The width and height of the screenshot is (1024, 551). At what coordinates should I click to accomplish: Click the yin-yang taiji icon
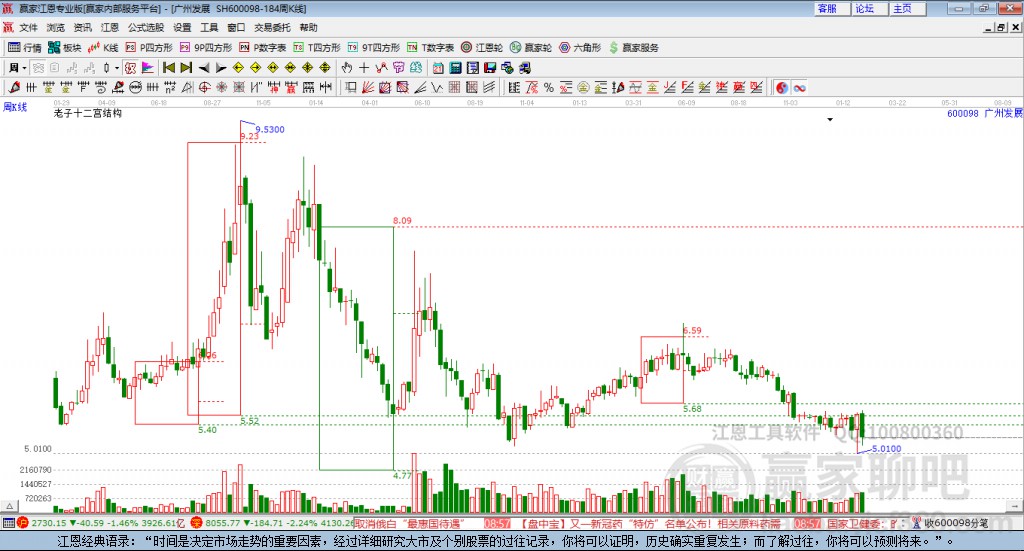click(x=781, y=87)
